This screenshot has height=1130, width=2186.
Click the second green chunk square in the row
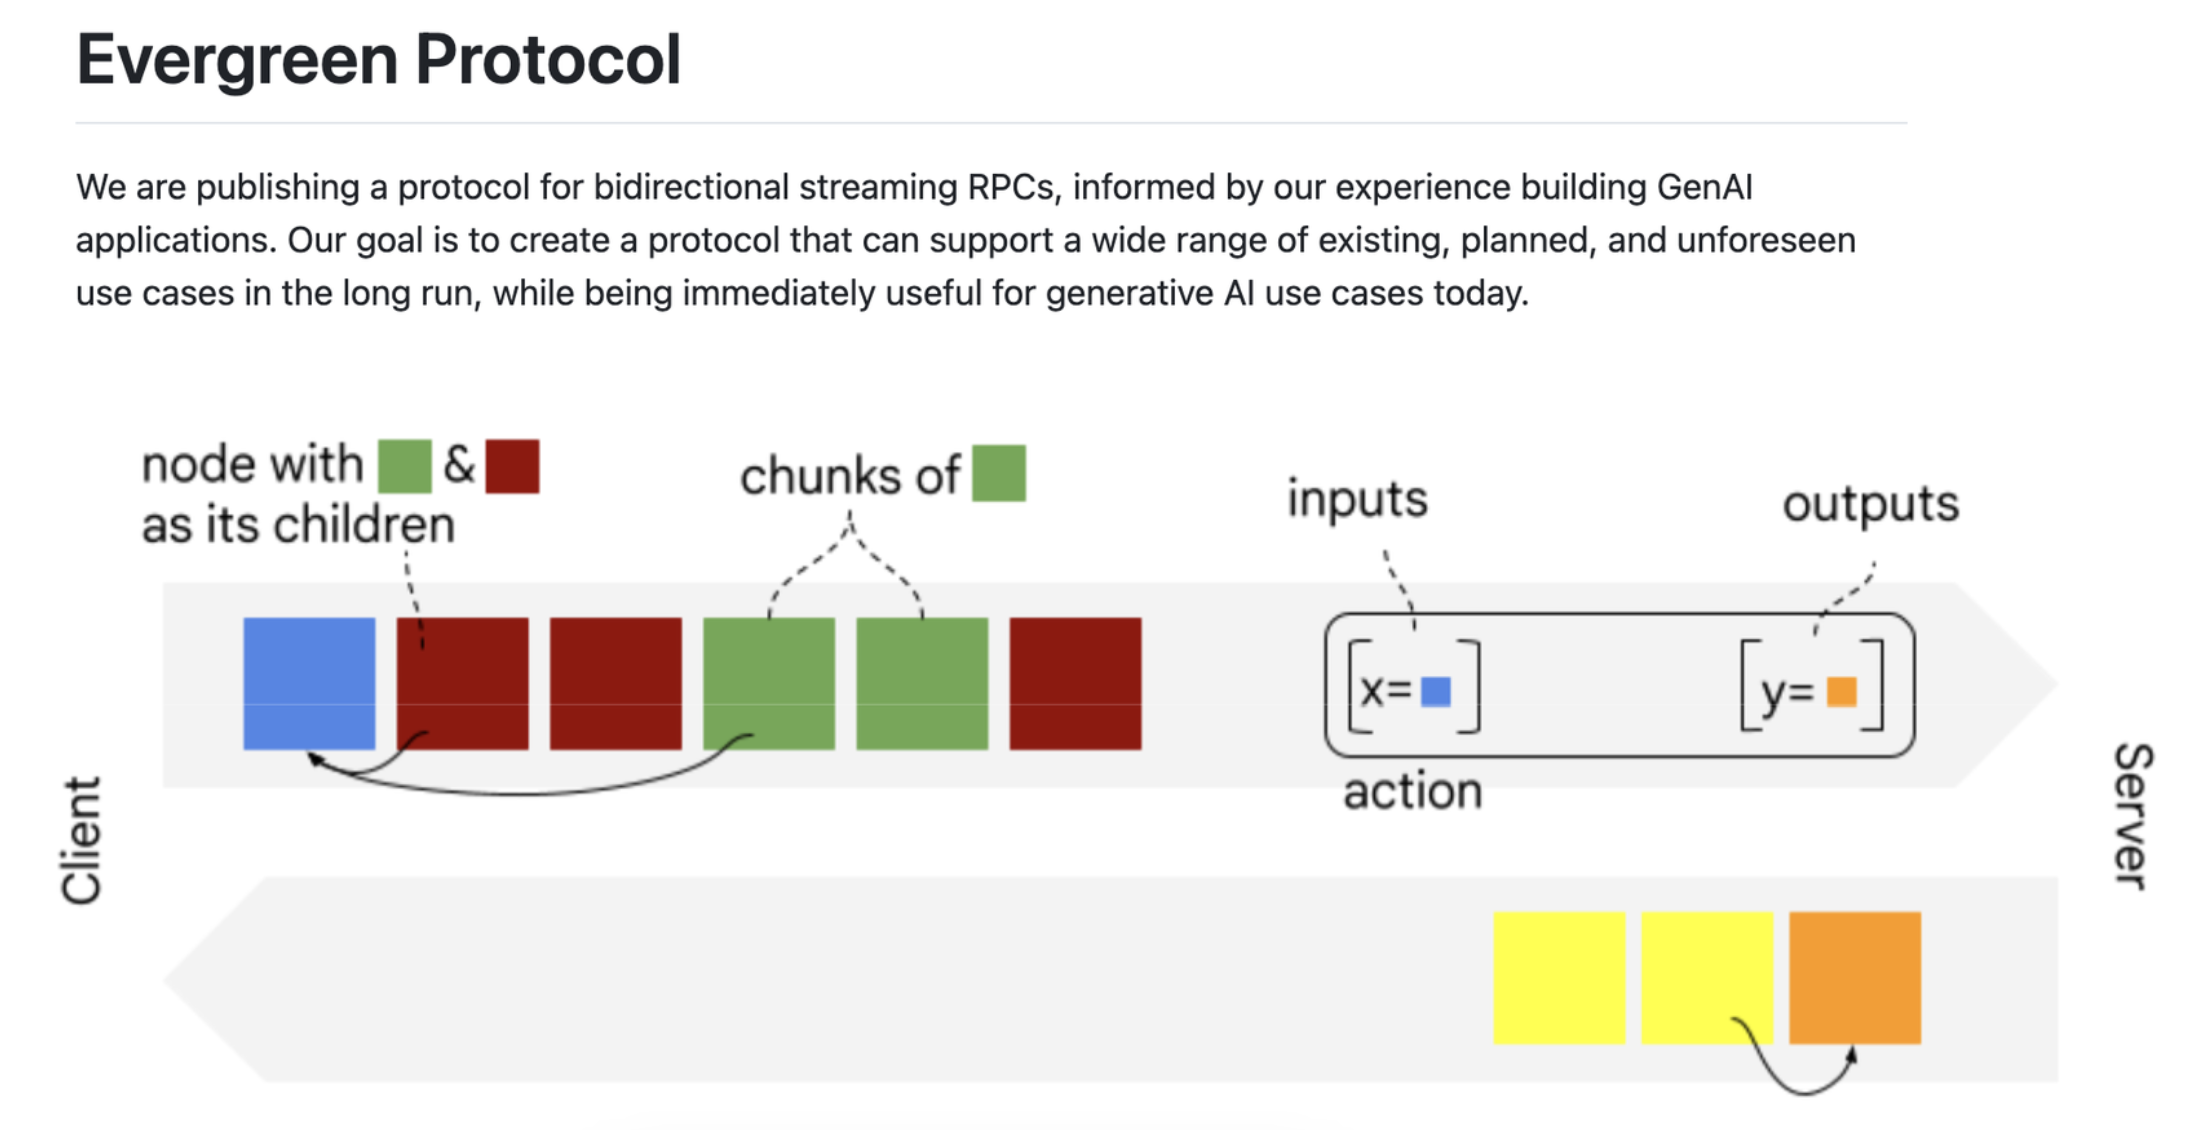tap(922, 683)
